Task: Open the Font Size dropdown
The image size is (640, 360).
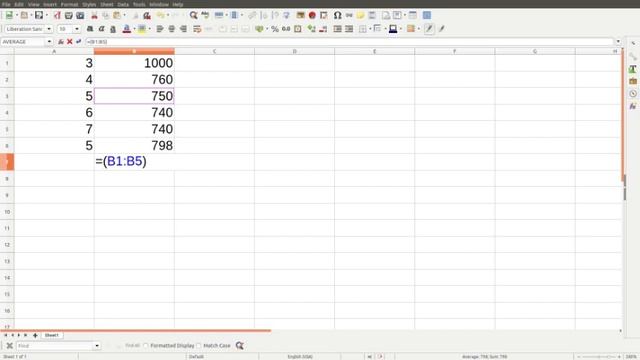Action: 77,29
